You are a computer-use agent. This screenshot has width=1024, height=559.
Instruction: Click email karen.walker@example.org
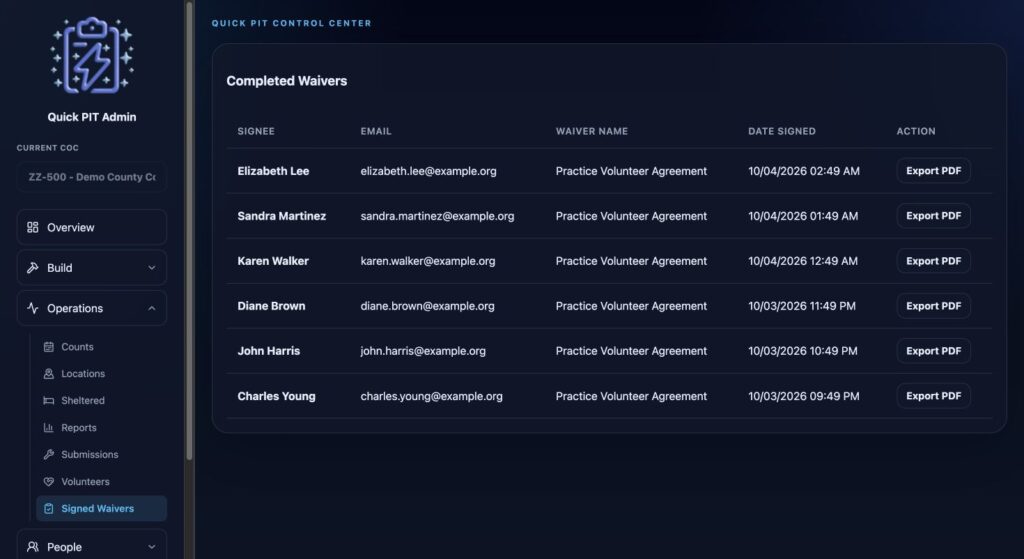[x=428, y=261]
